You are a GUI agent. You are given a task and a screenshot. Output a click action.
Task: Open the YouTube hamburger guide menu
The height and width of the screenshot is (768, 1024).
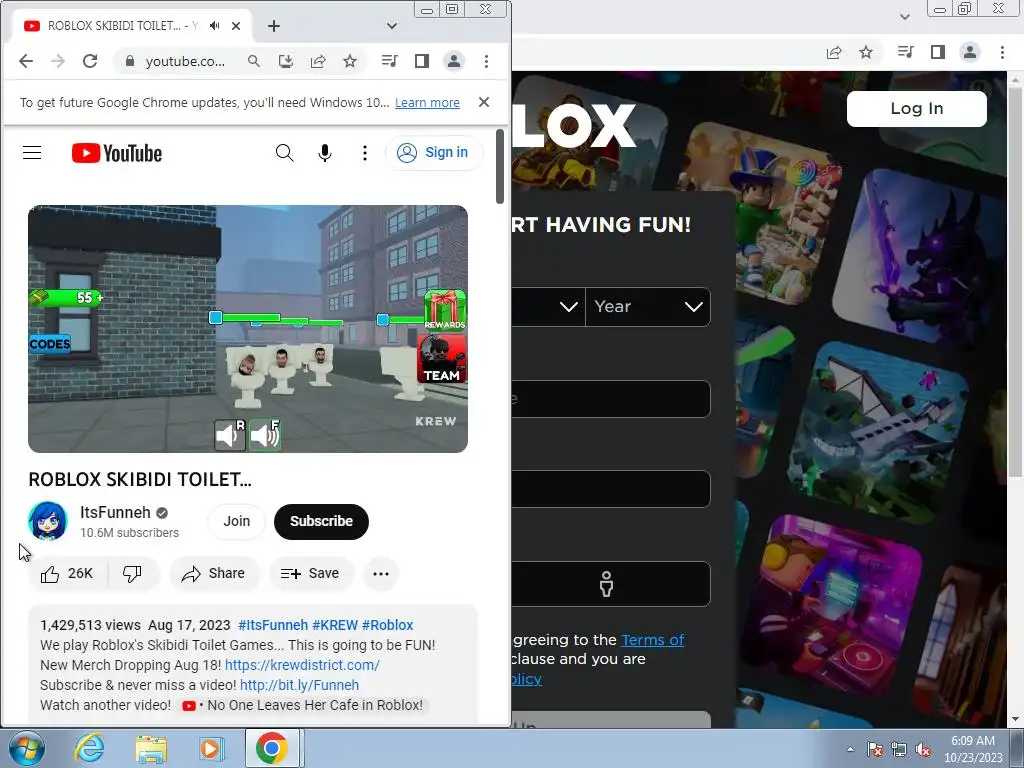tap(32, 153)
